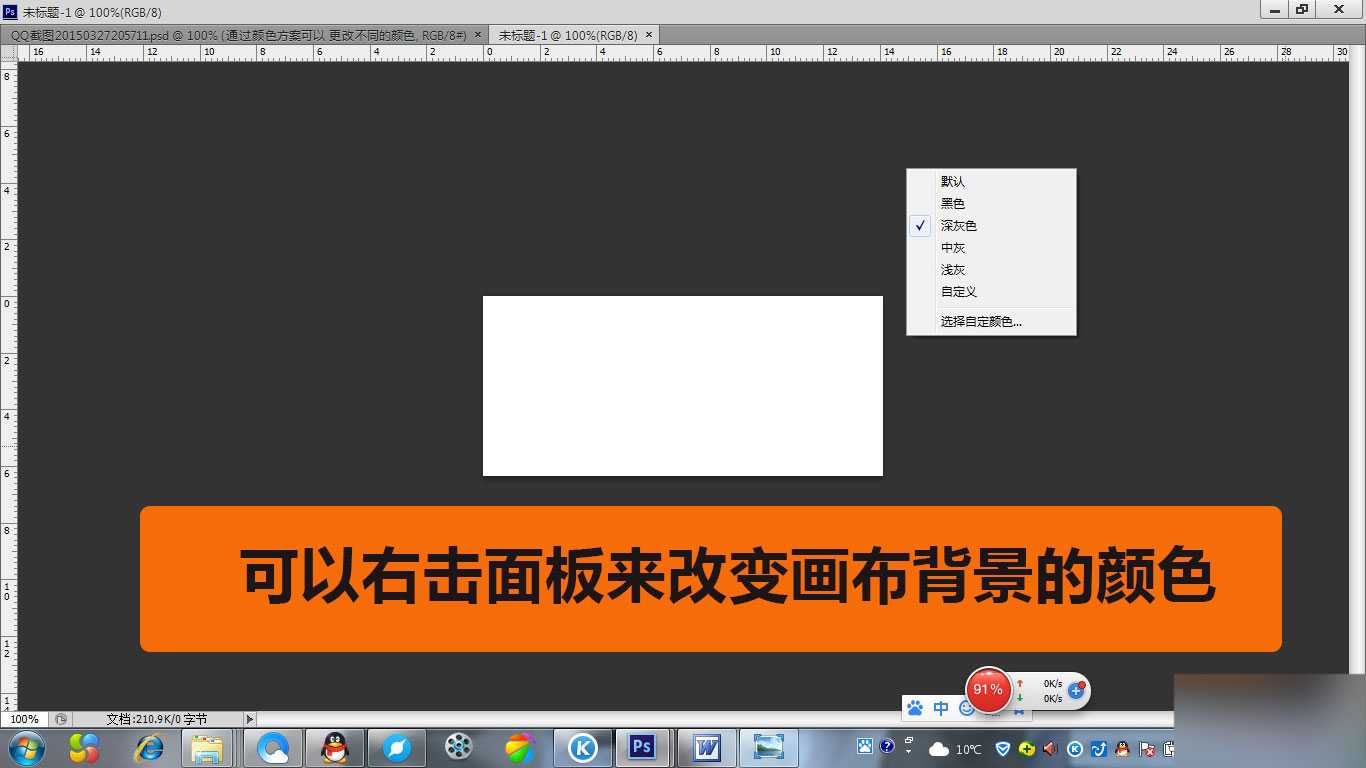Click the volume speaker tray icon
This screenshot has height=768, width=1366.
point(1050,748)
